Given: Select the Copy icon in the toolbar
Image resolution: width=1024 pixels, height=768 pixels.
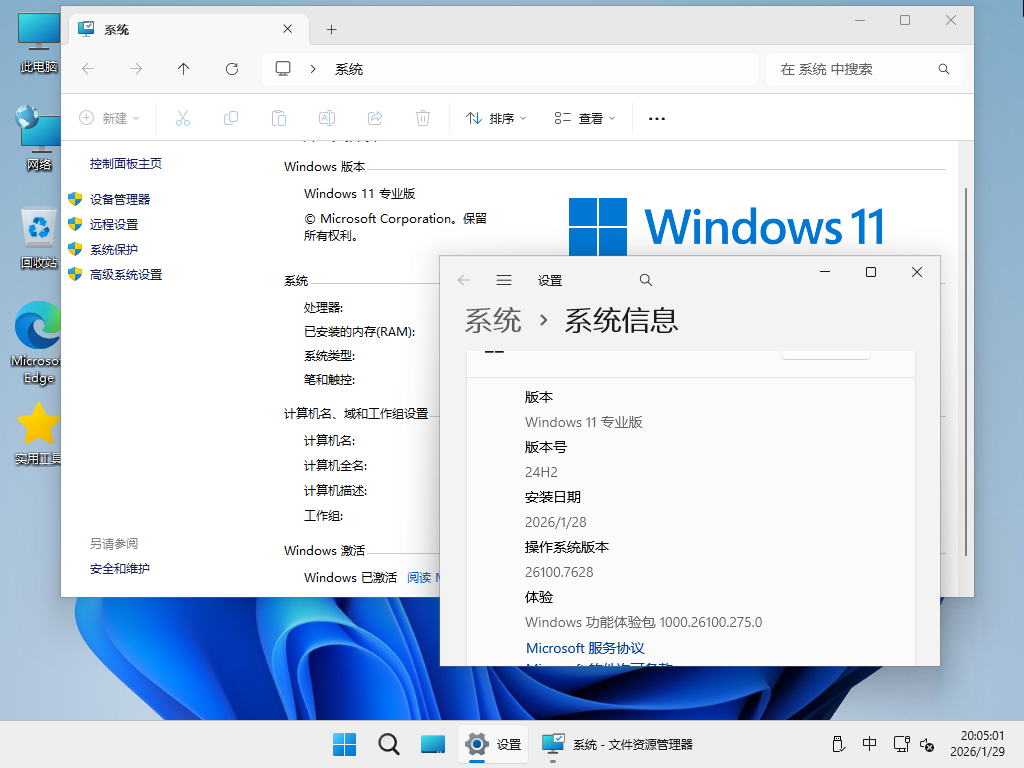Looking at the screenshot, I should [x=231, y=117].
